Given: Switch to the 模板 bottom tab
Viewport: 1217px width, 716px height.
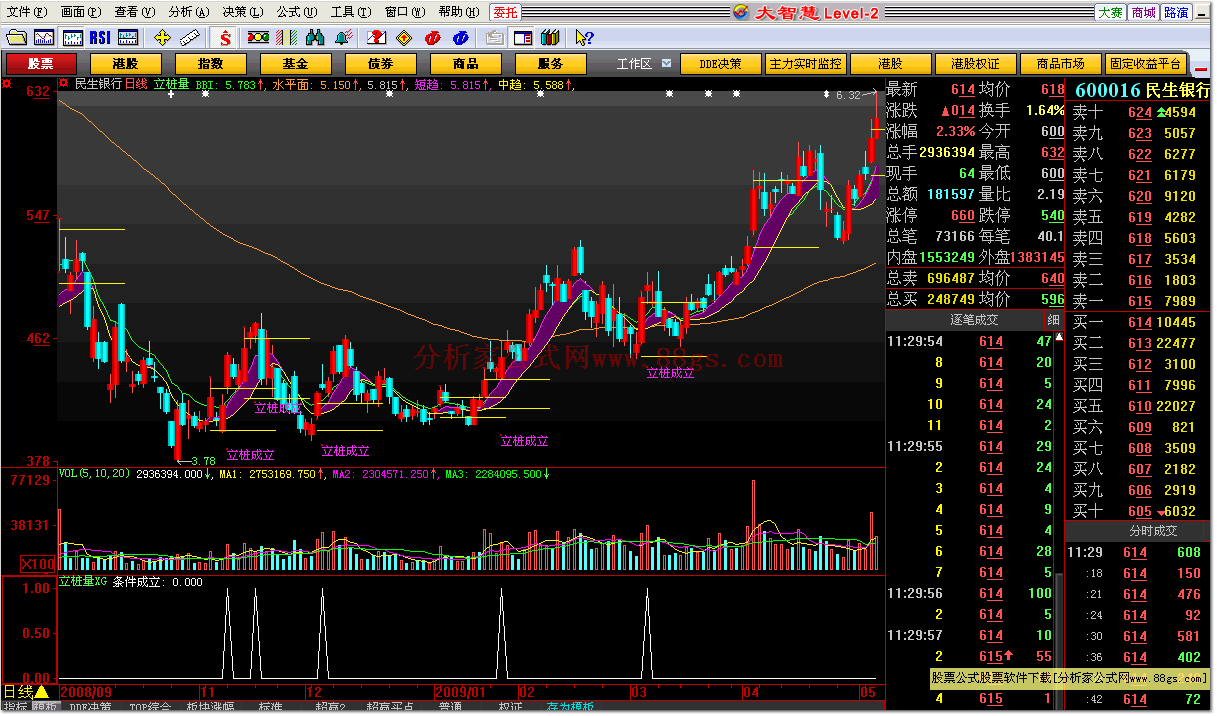Looking at the screenshot, I should [44, 708].
